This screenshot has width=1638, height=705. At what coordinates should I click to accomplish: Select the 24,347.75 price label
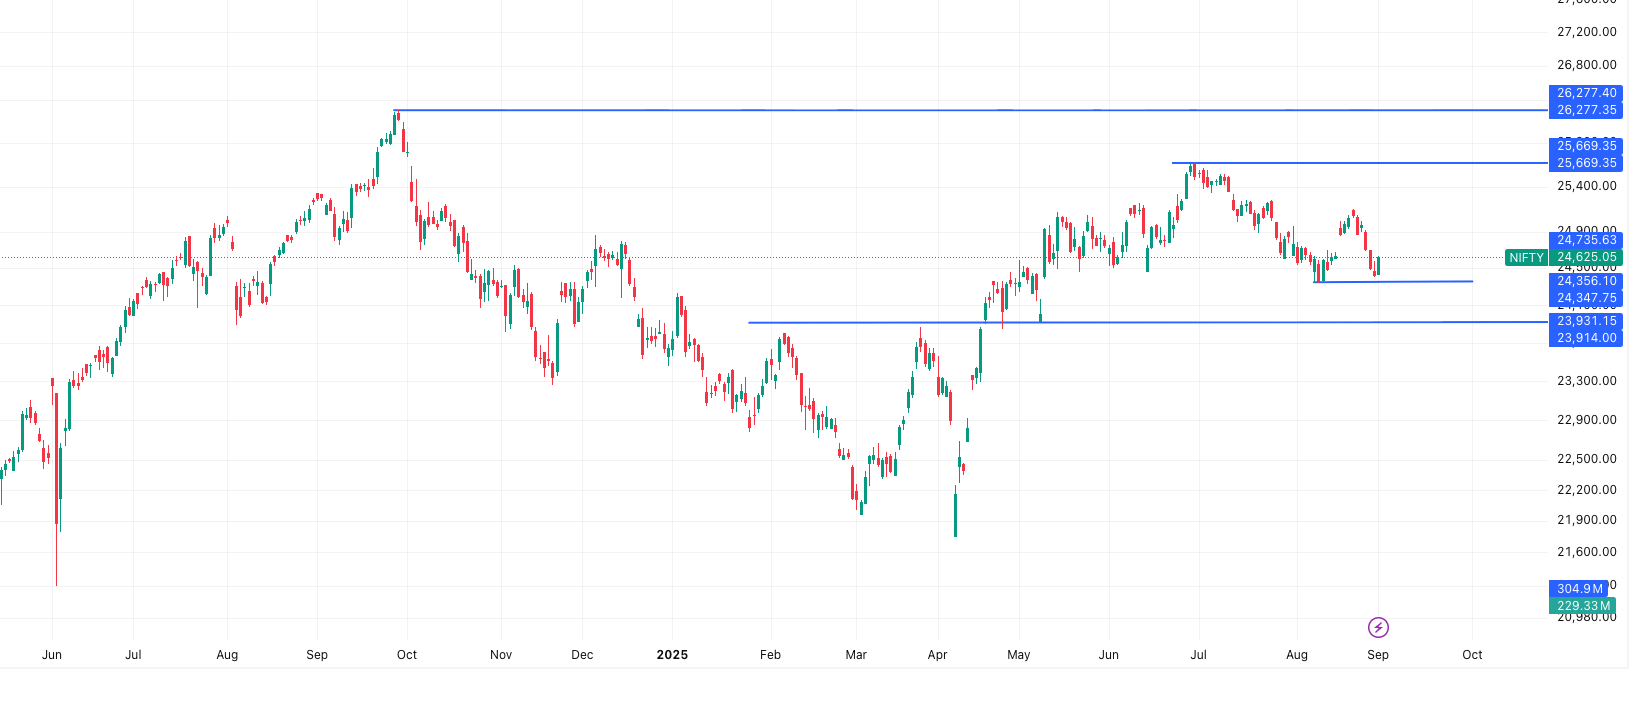[1586, 298]
